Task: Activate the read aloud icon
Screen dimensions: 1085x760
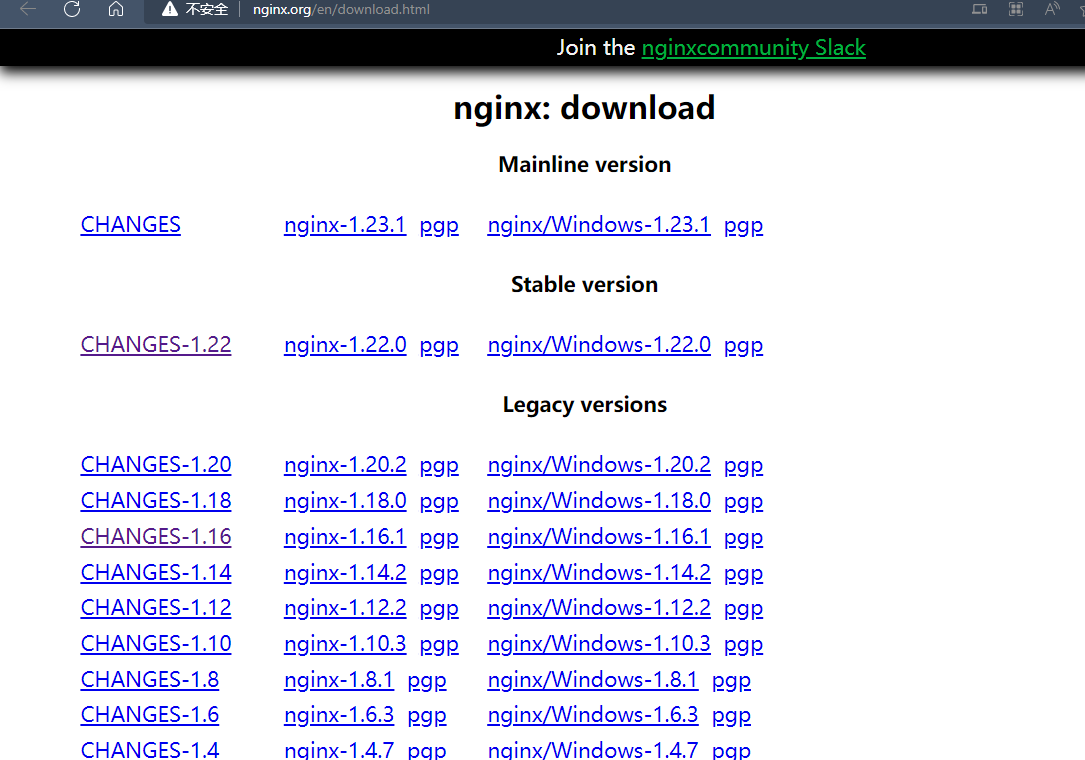Action: tap(1052, 9)
